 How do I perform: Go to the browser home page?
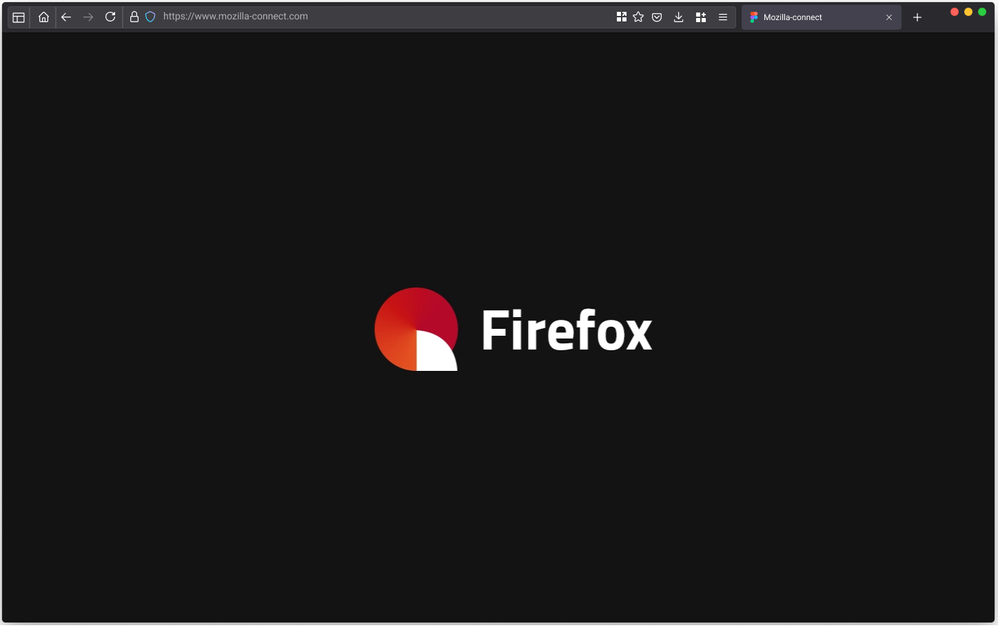[x=43, y=17]
